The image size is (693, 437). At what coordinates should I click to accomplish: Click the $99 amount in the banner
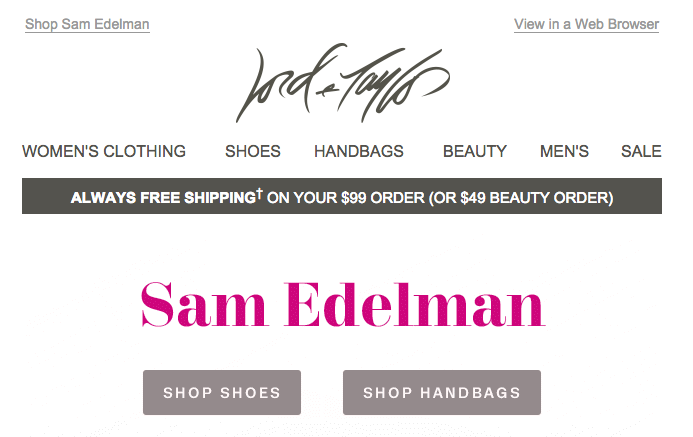coord(354,198)
